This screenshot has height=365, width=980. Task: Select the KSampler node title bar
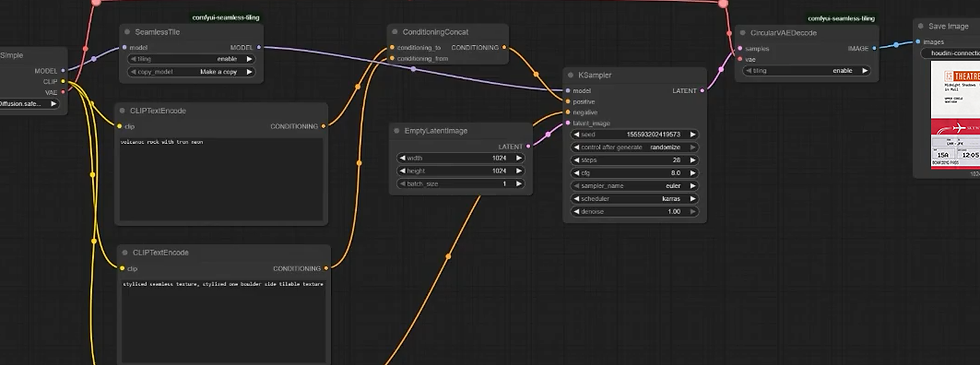point(635,75)
